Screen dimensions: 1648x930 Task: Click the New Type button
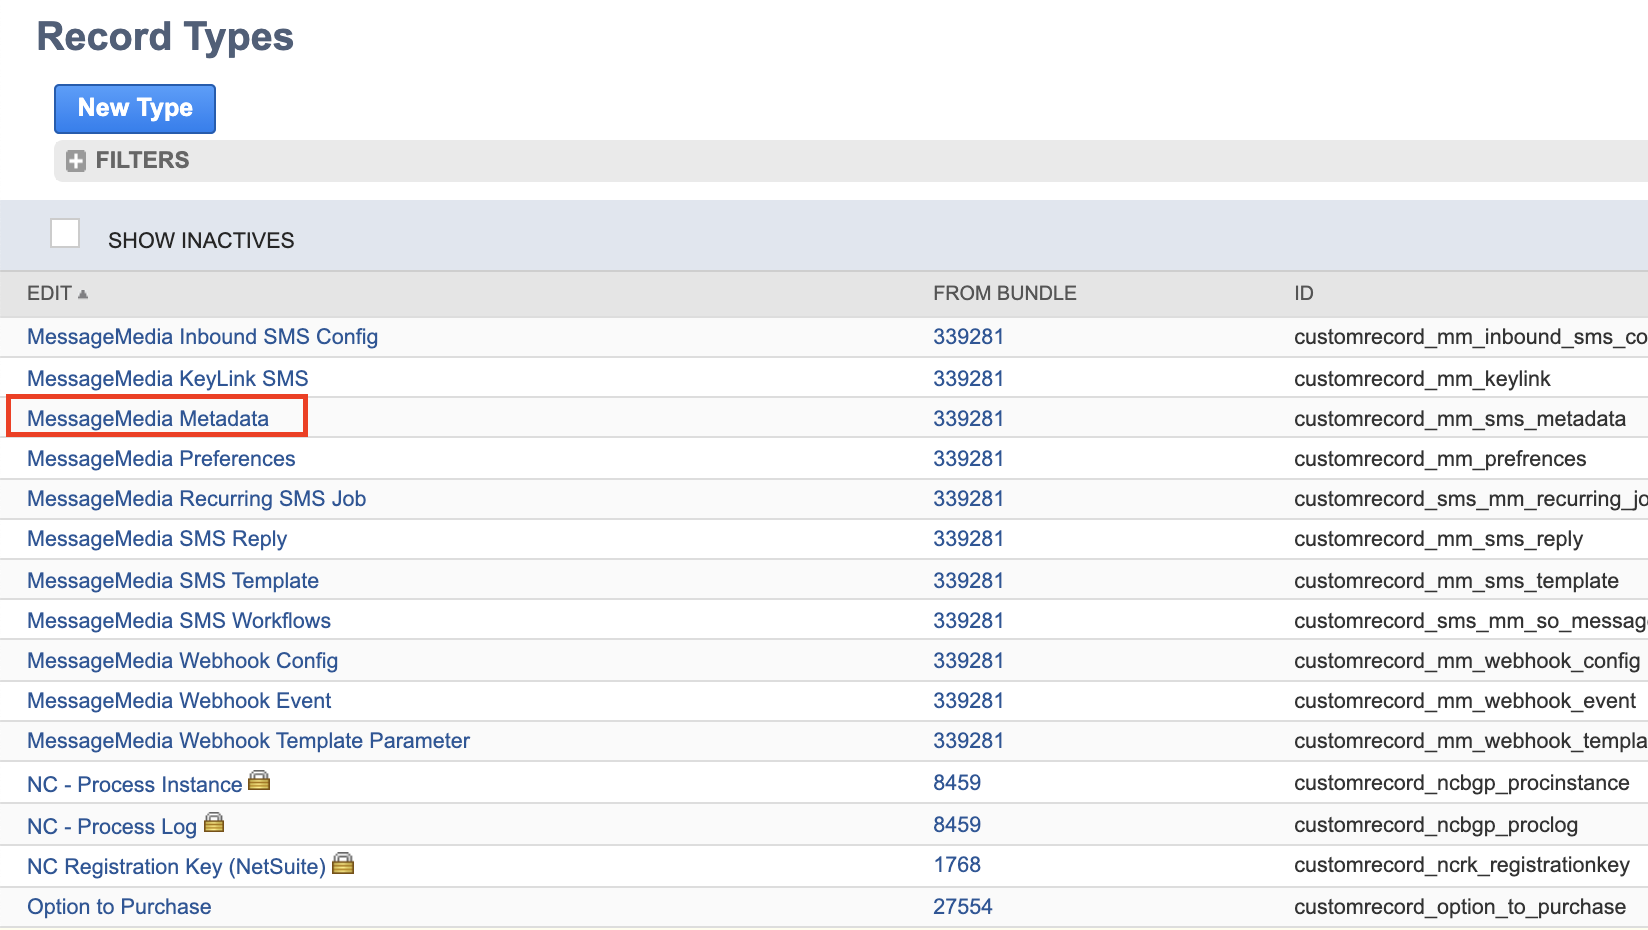click(x=134, y=108)
